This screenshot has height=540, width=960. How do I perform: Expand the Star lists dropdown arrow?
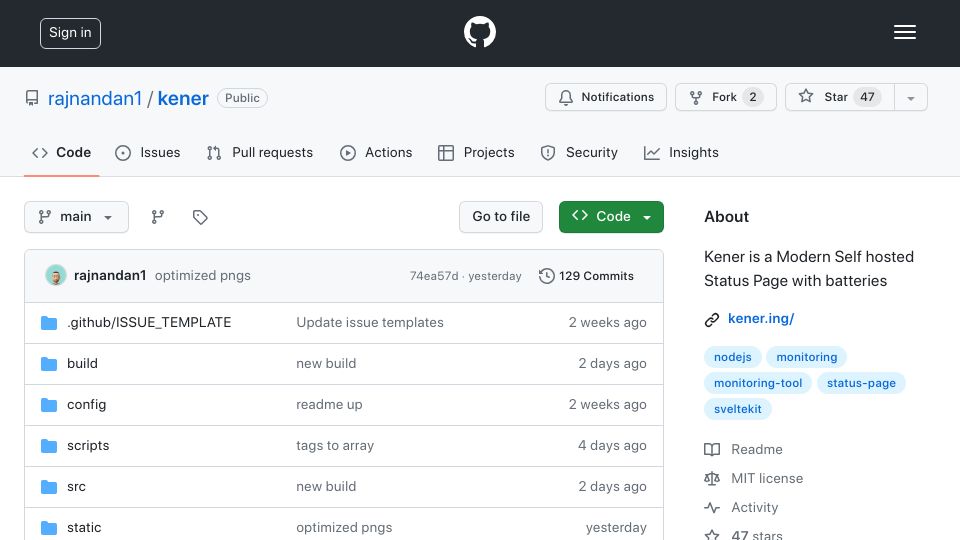pyautogui.click(x=911, y=98)
